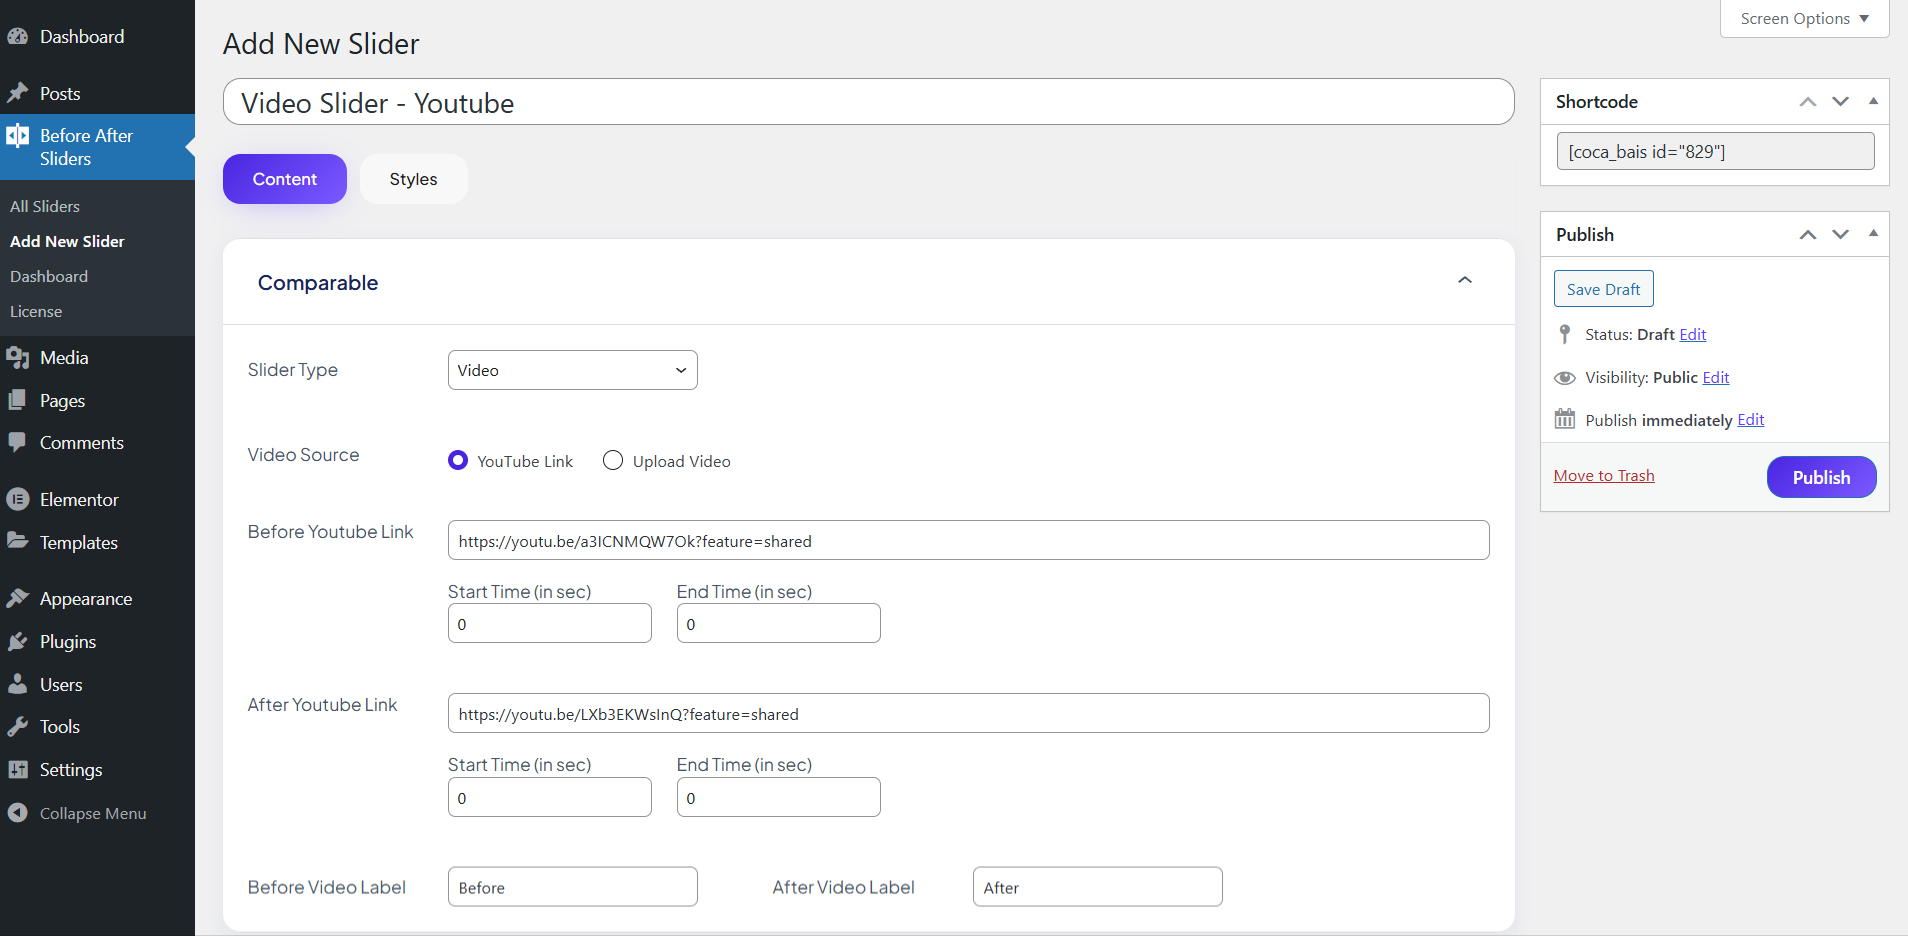The height and width of the screenshot is (936, 1908).
Task: Click the Plugins plug icon
Action: point(17,641)
